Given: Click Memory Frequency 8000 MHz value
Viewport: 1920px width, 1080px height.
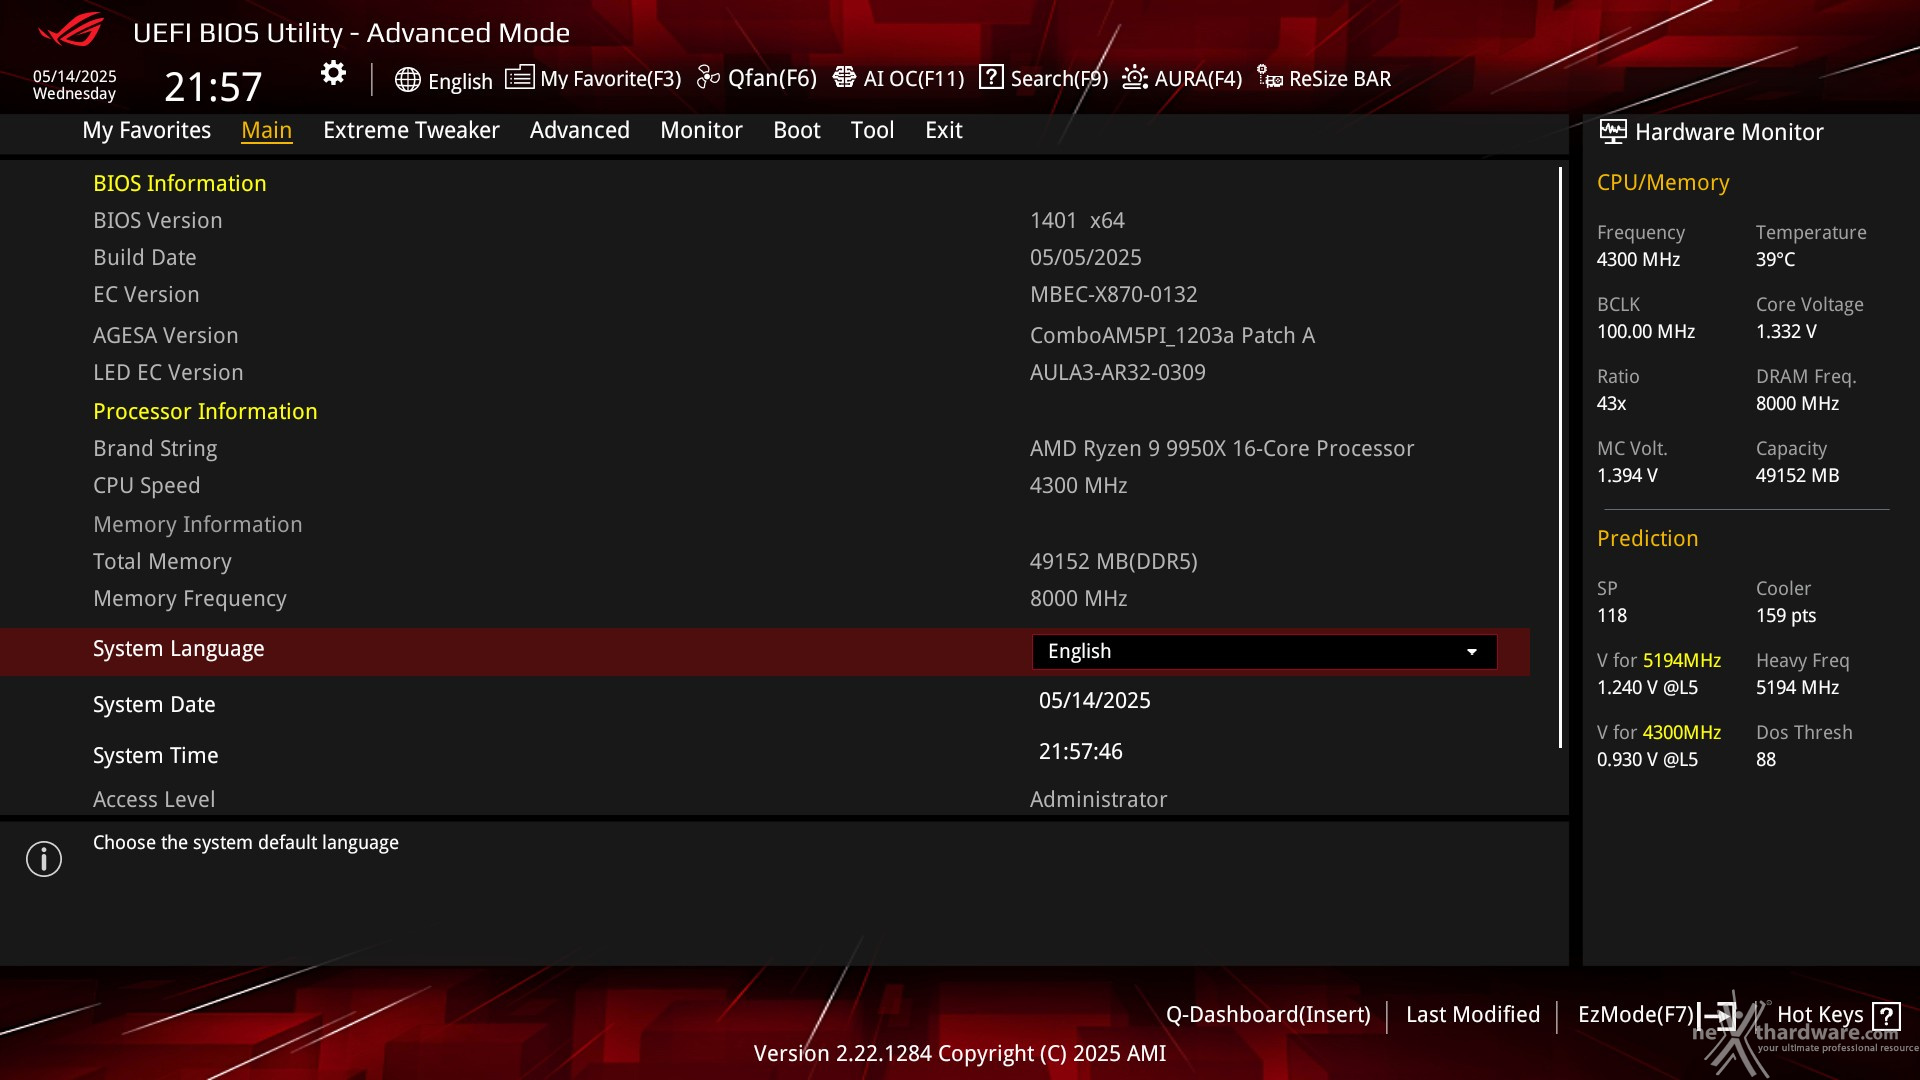Looking at the screenshot, I should 1079,599.
